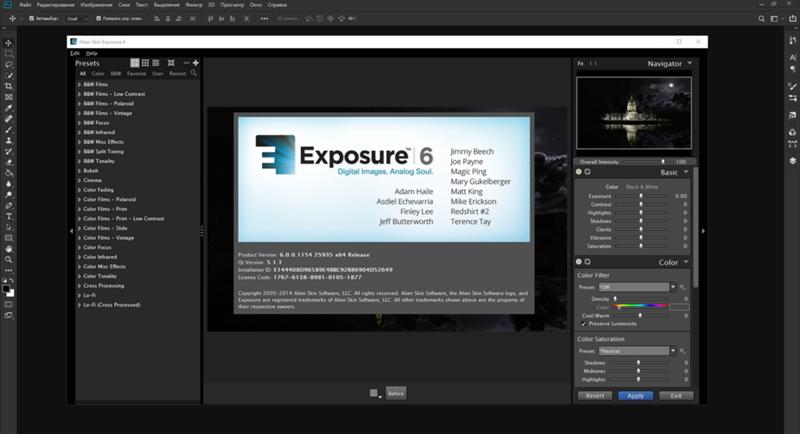Reset the Color panel settings
800x434 pixels.
point(588,262)
